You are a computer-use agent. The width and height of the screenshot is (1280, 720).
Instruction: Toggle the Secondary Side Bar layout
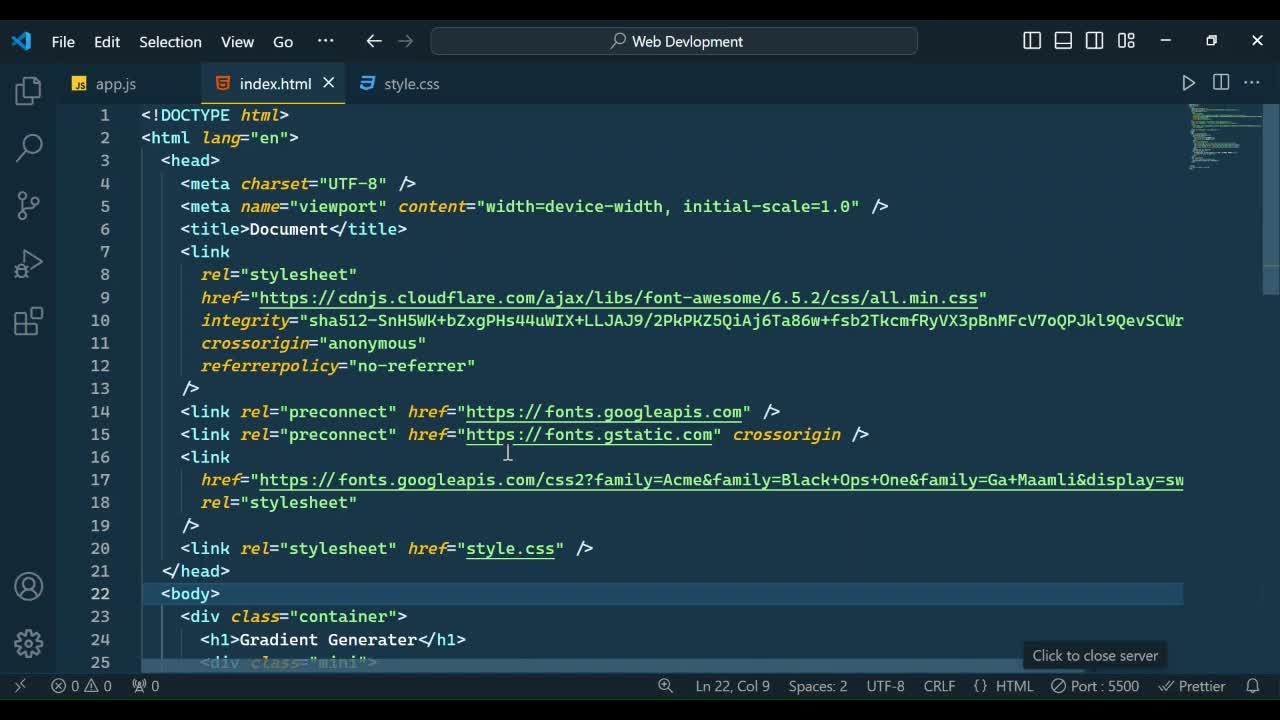(x=1095, y=41)
